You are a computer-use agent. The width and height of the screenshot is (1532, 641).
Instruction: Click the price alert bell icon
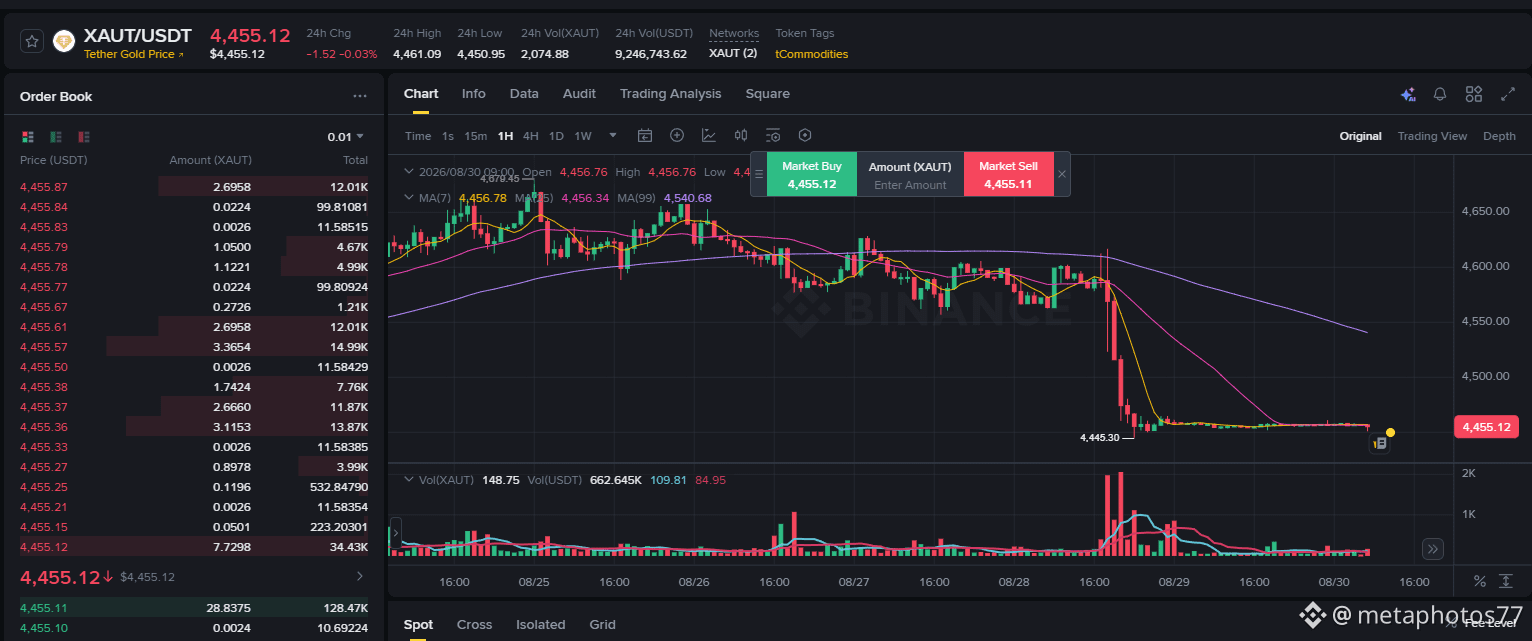coord(1440,94)
